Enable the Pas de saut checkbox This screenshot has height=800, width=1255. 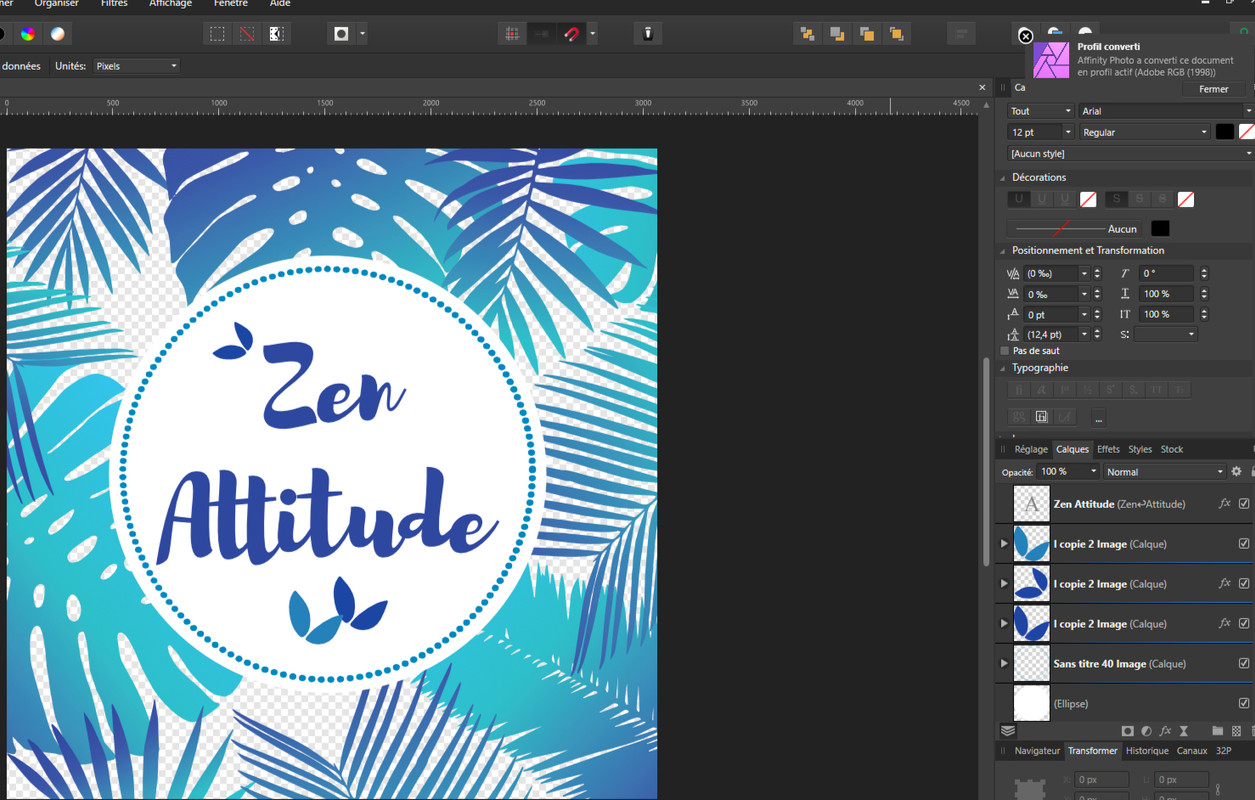coord(1005,351)
